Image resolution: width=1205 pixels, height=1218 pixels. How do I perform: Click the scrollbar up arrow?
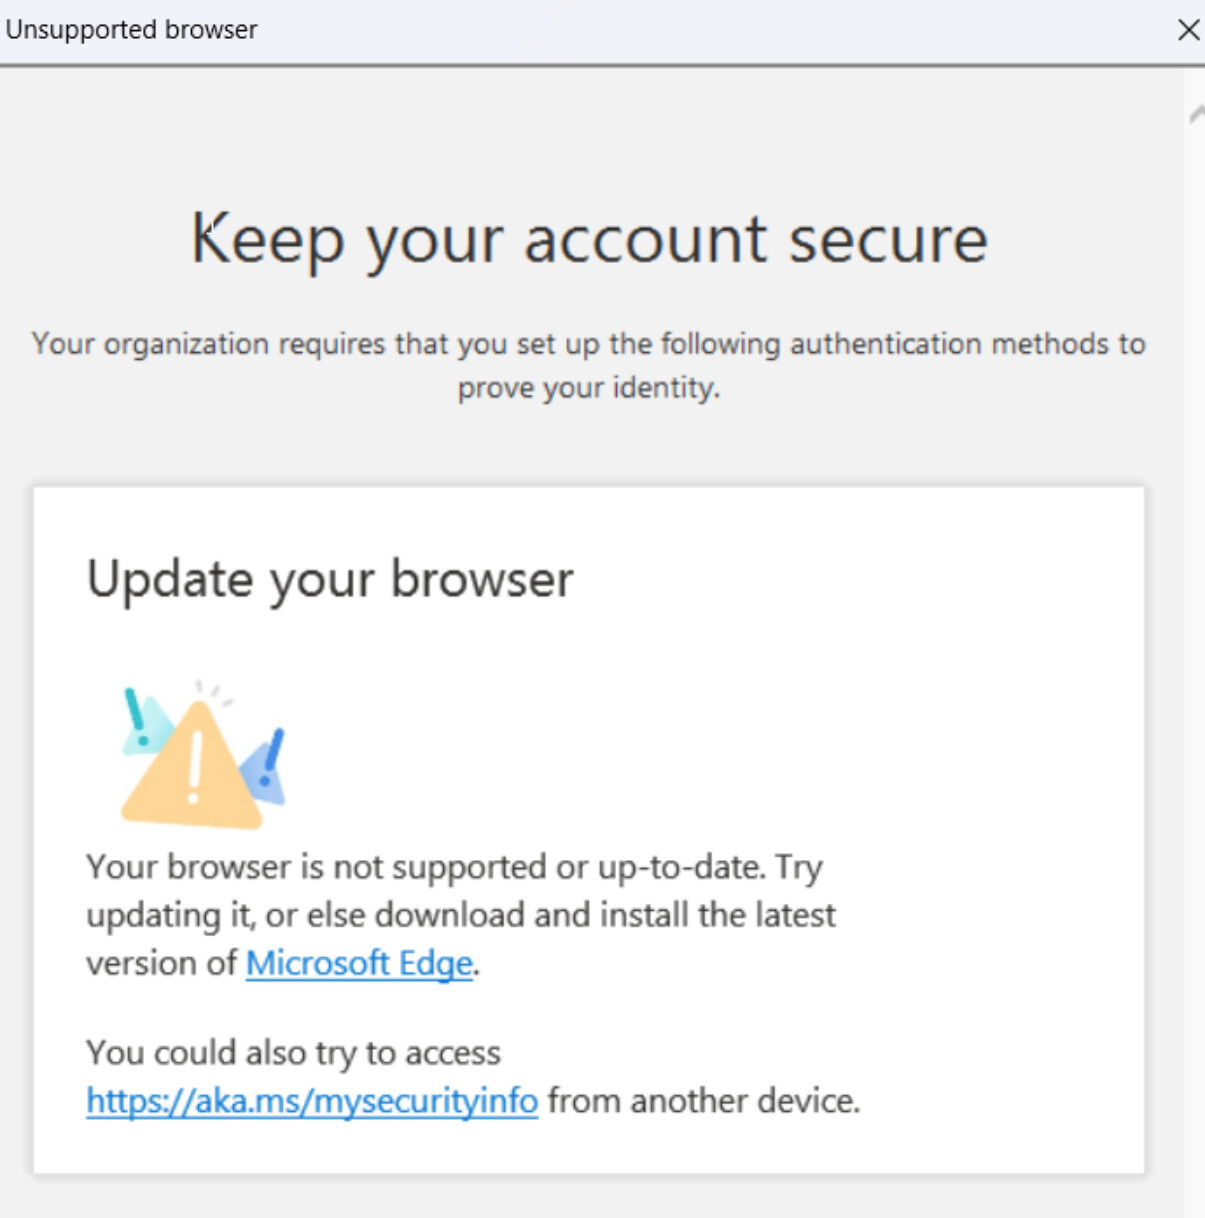1196,116
